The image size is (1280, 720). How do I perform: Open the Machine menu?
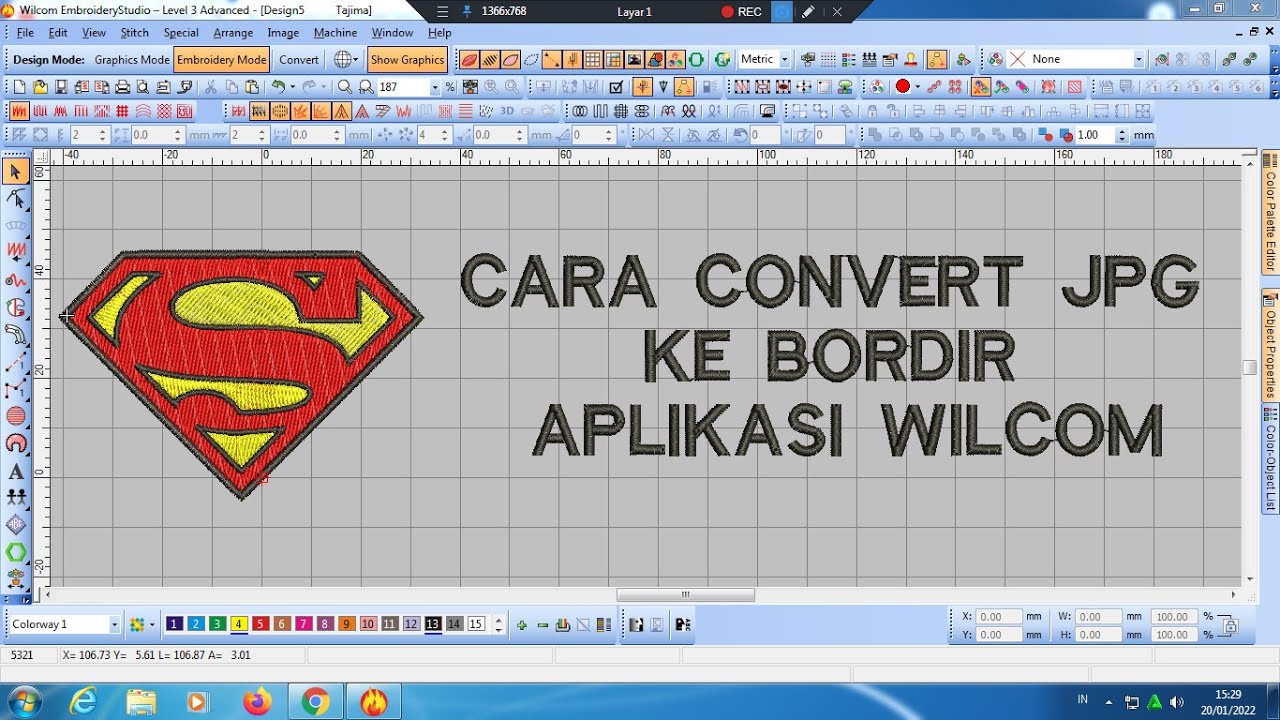335,33
